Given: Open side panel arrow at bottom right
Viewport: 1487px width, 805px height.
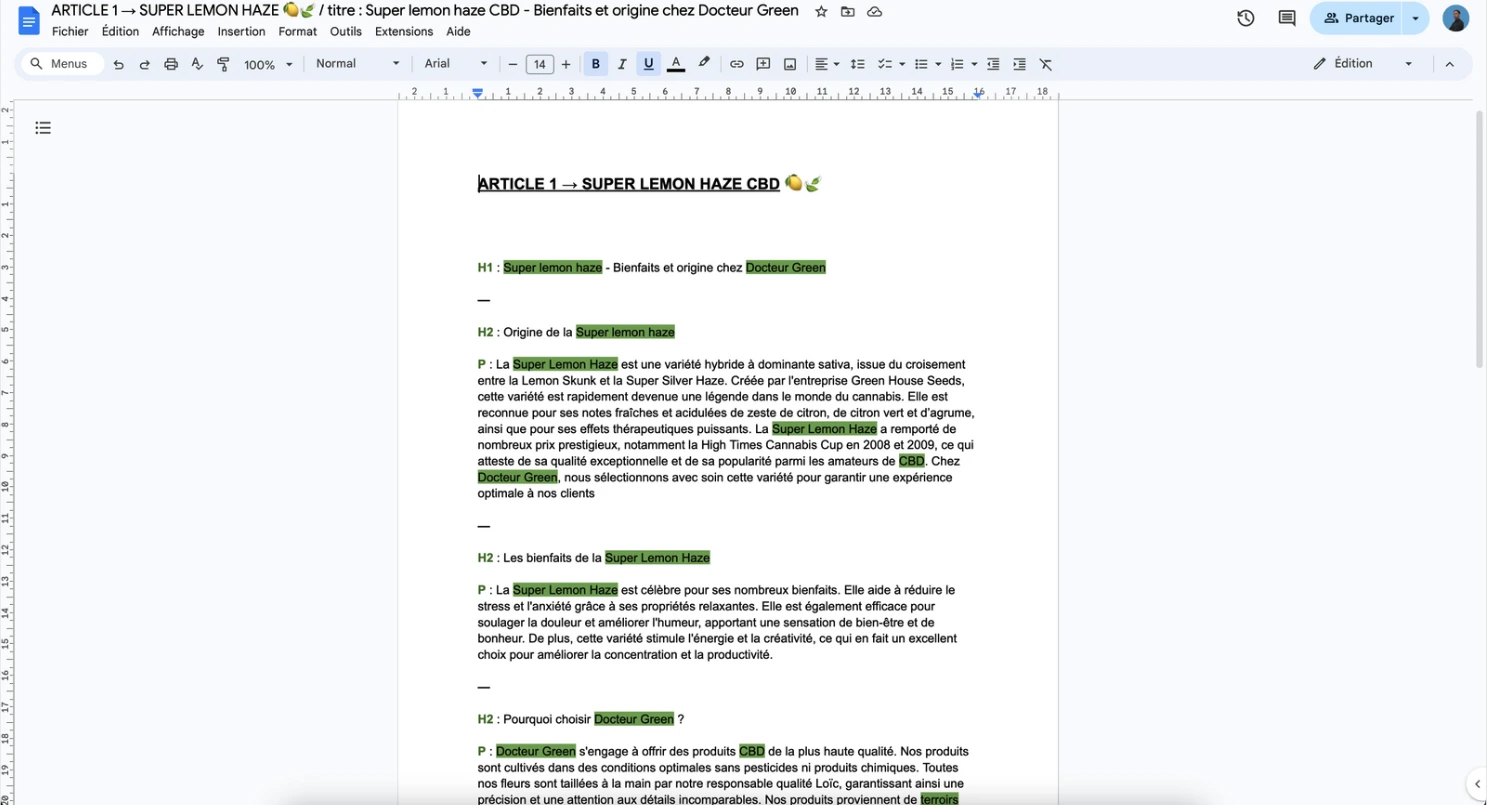Looking at the screenshot, I should (x=1478, y=784).
